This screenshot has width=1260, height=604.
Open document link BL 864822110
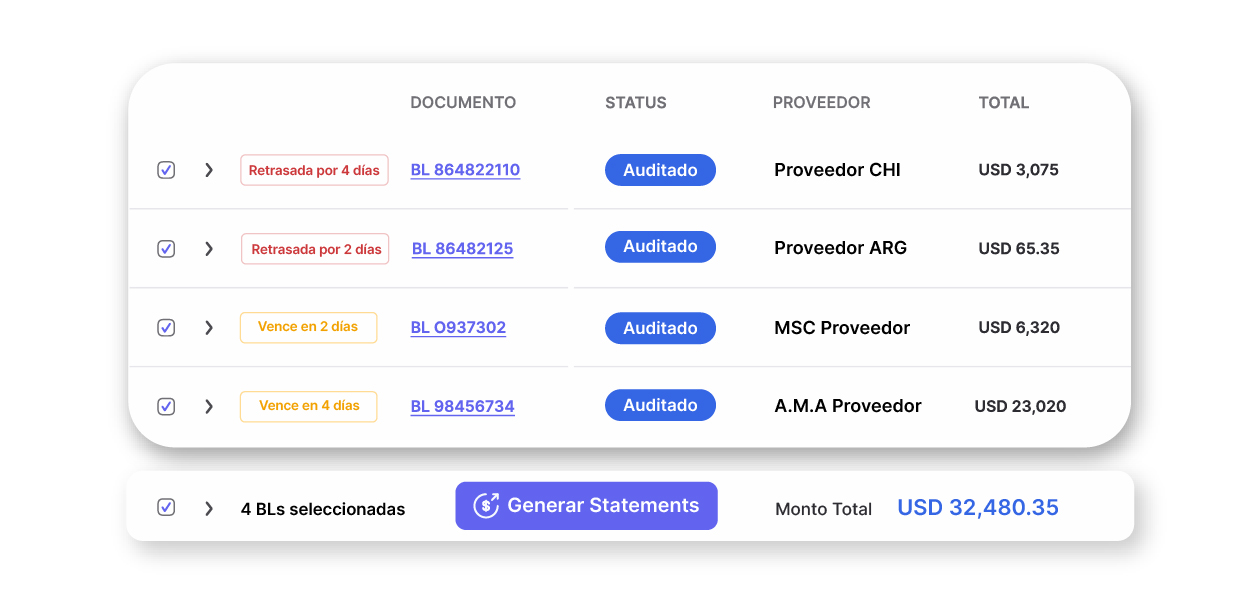click(x=465, y=170)
